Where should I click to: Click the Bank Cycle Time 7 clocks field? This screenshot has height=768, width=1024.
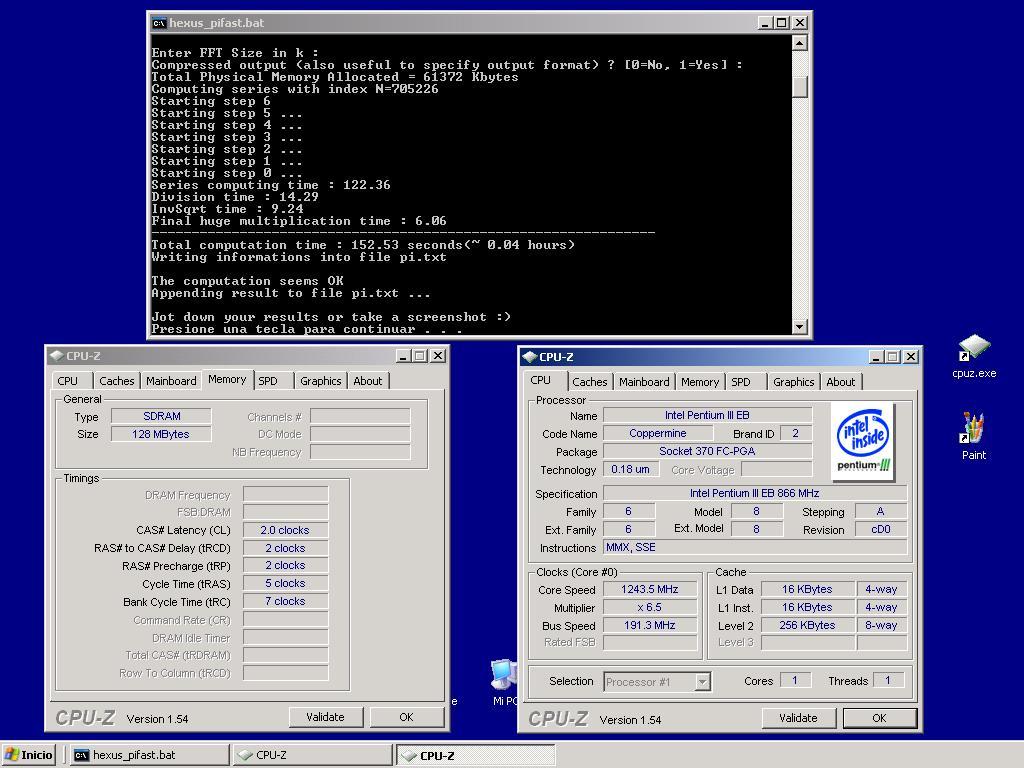285,601
